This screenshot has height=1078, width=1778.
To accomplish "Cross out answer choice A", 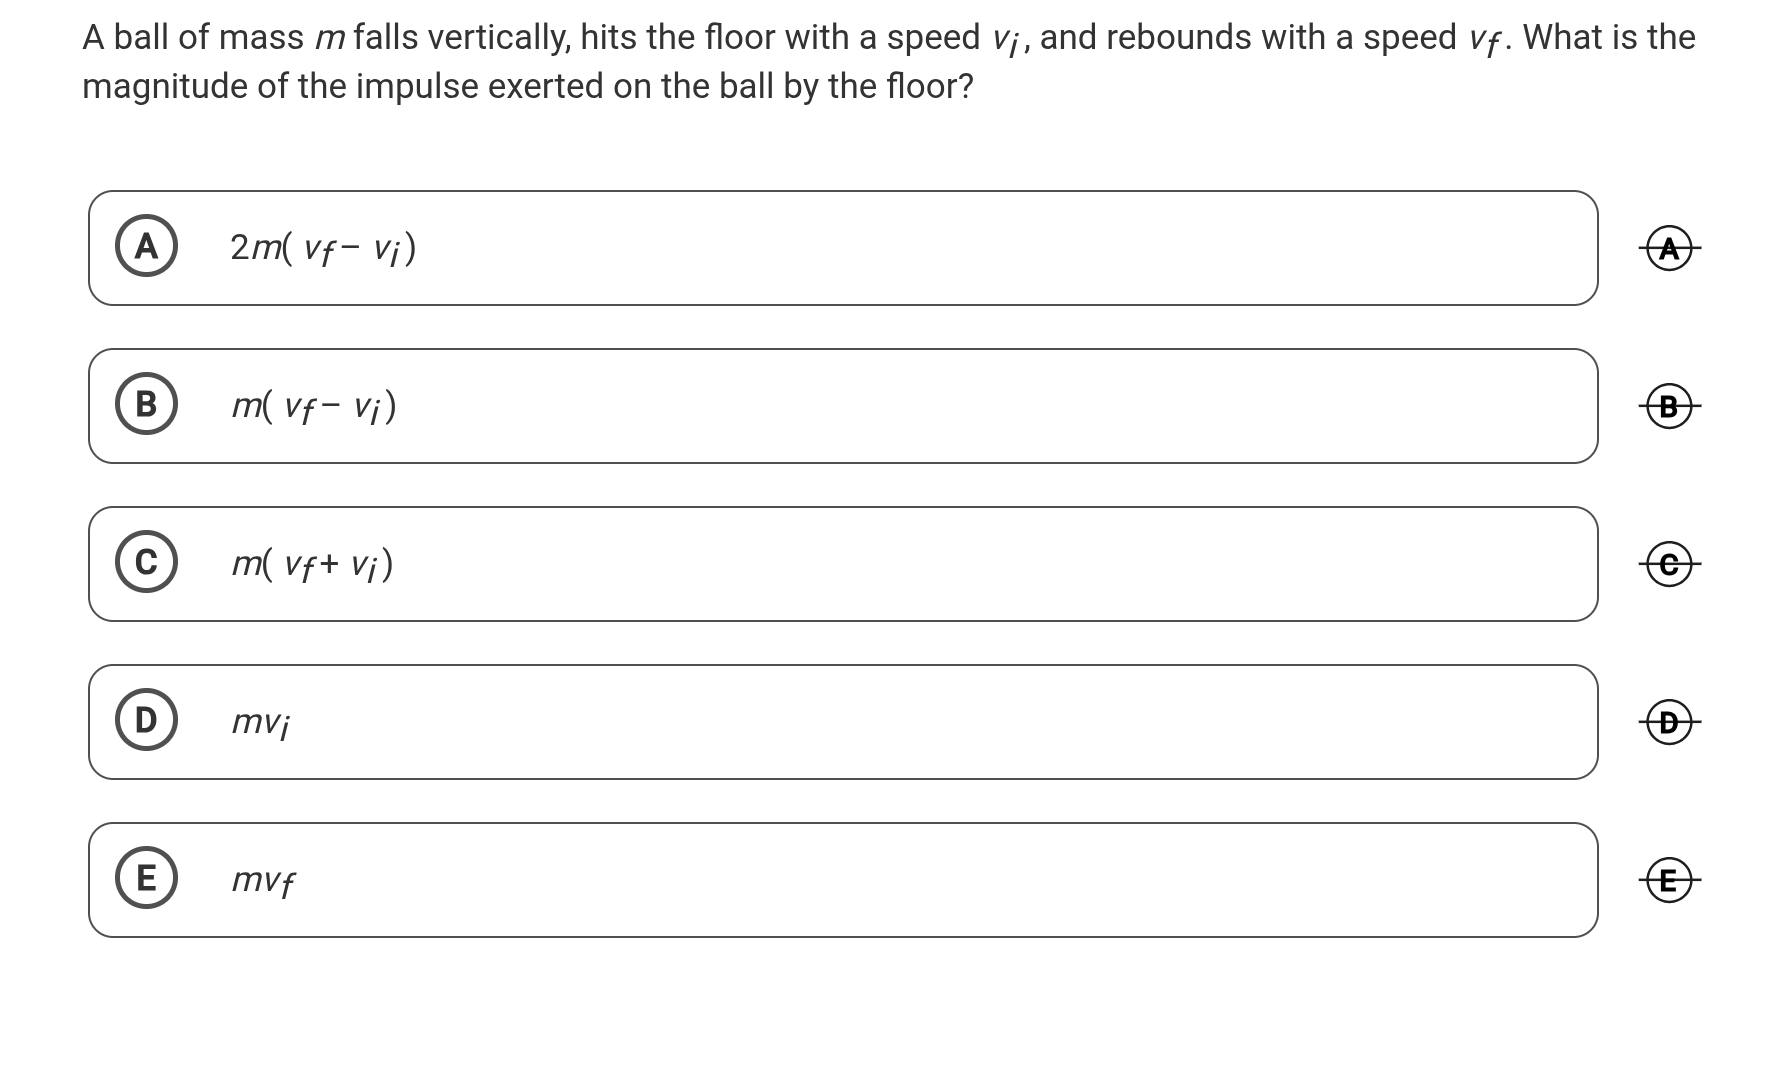I will tap(1669, 248).
